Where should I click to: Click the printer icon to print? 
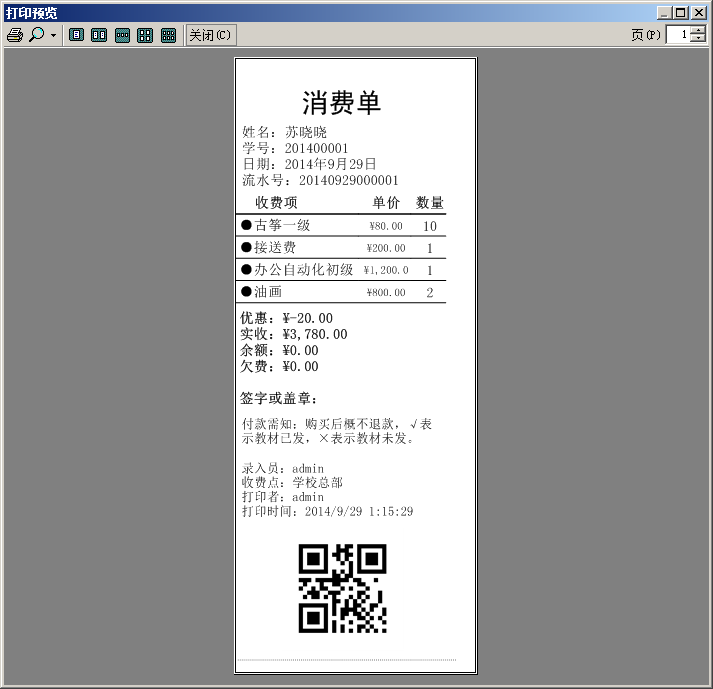(15, 35)
